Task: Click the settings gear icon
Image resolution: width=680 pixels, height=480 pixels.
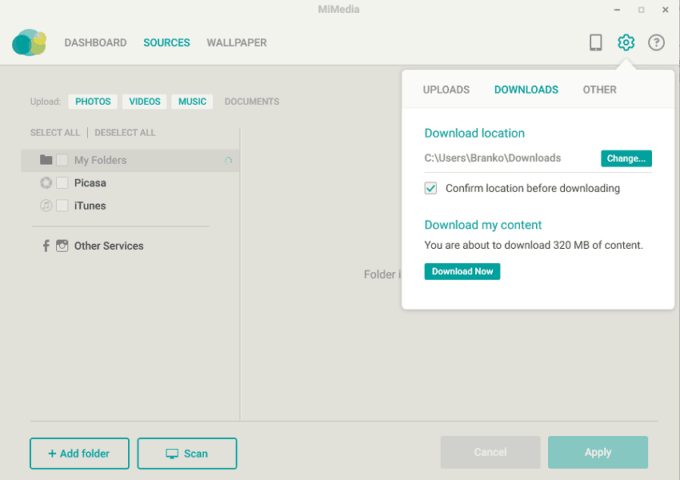Action: 626,43
